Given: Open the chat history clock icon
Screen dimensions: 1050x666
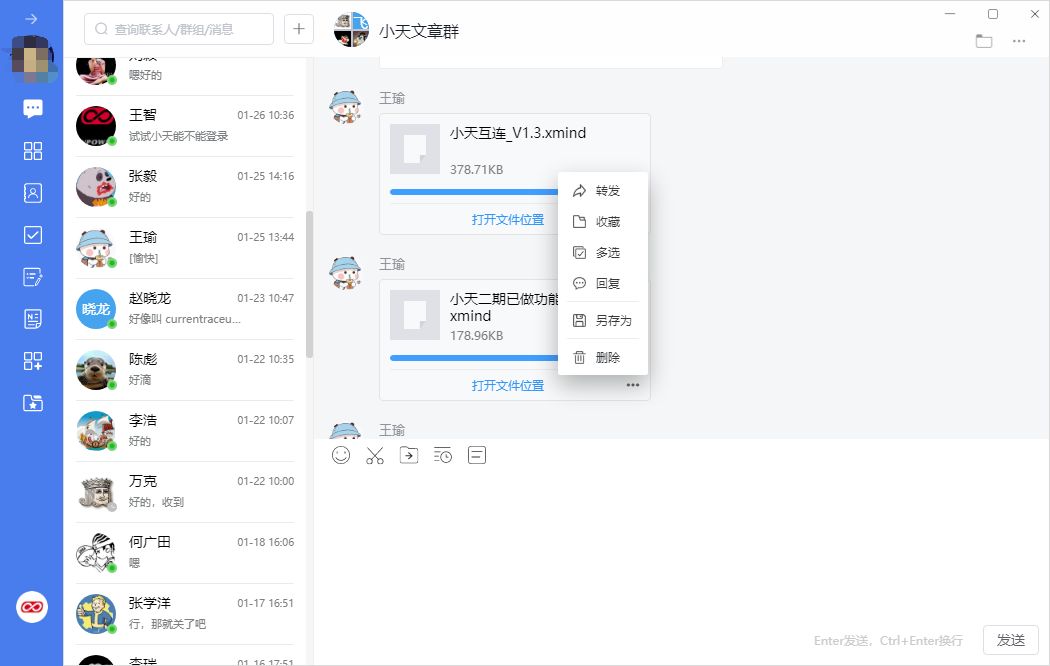Looking at the screenshot, I should [443, 456].
